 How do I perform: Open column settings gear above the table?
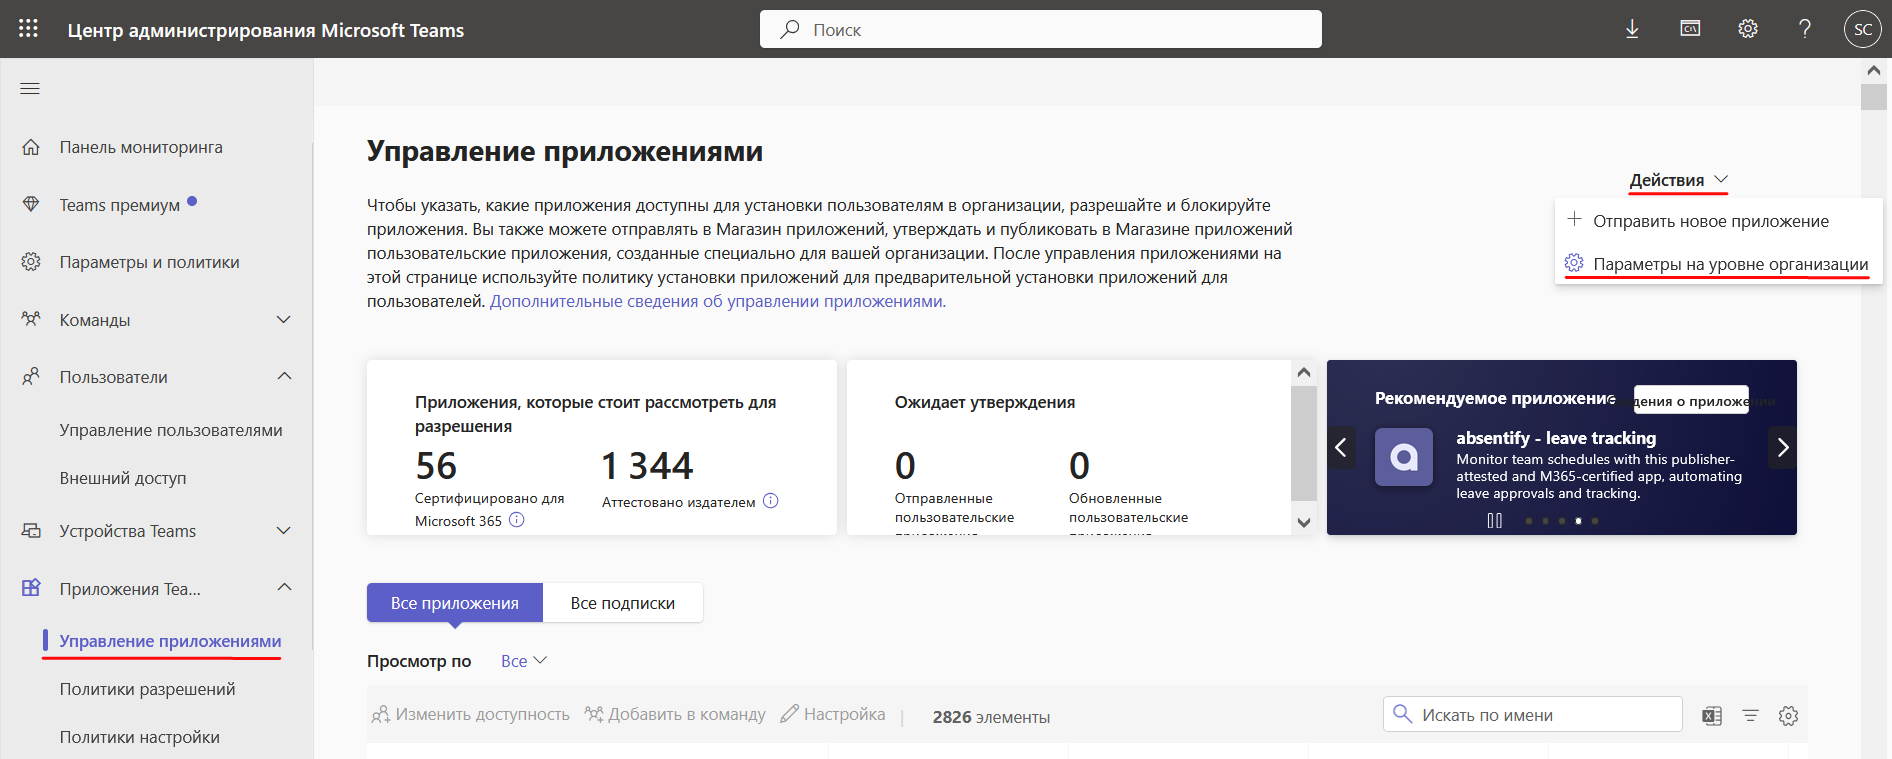(x=1788, y=716)
